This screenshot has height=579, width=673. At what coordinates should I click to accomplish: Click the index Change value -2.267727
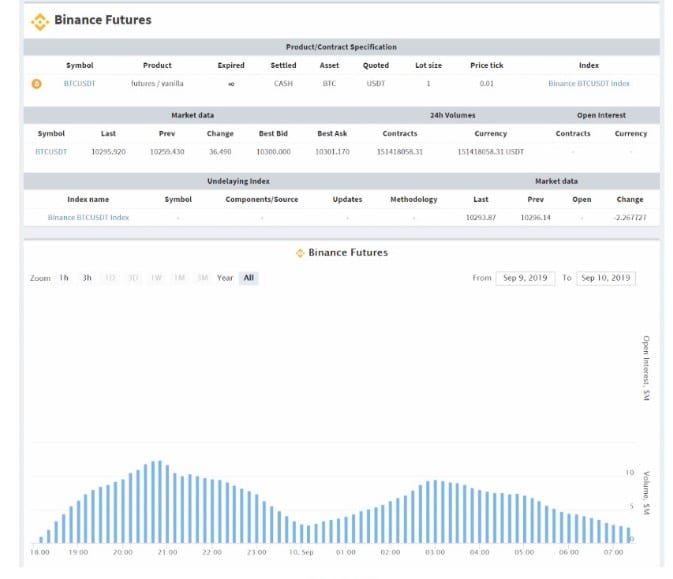click(x=630, y=218)
